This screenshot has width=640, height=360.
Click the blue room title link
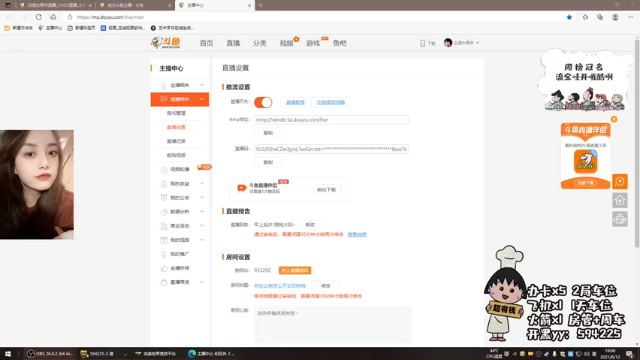pos(280,286)
